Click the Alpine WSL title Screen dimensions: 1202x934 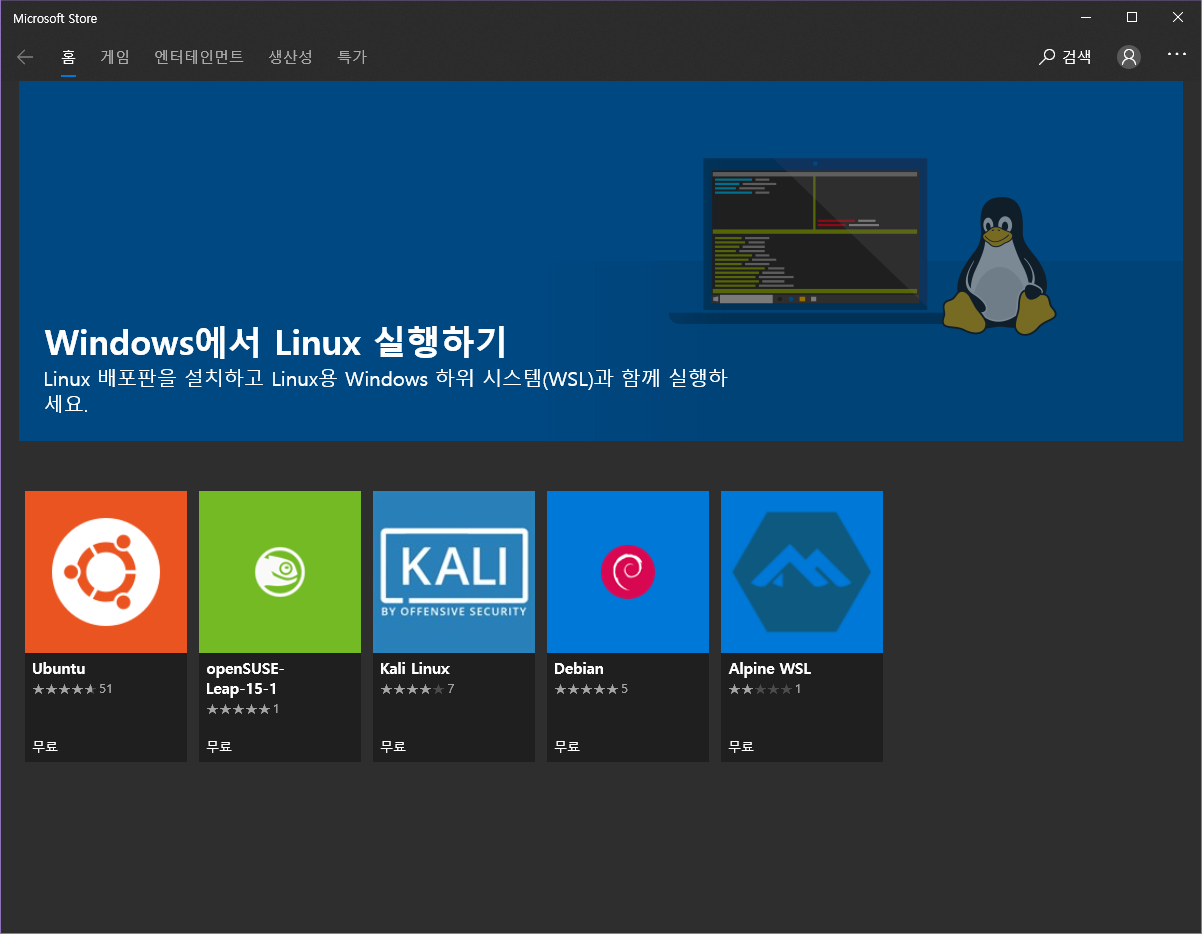771,668
